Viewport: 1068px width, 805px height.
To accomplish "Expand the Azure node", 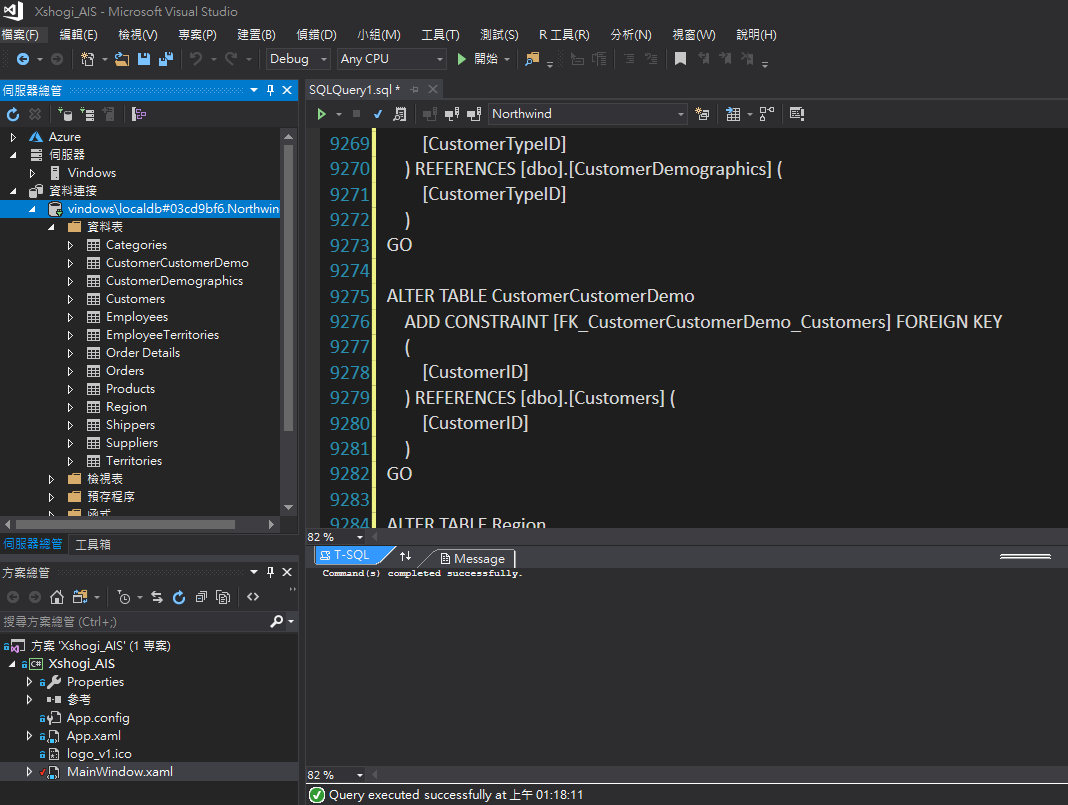I will (13, 137).
